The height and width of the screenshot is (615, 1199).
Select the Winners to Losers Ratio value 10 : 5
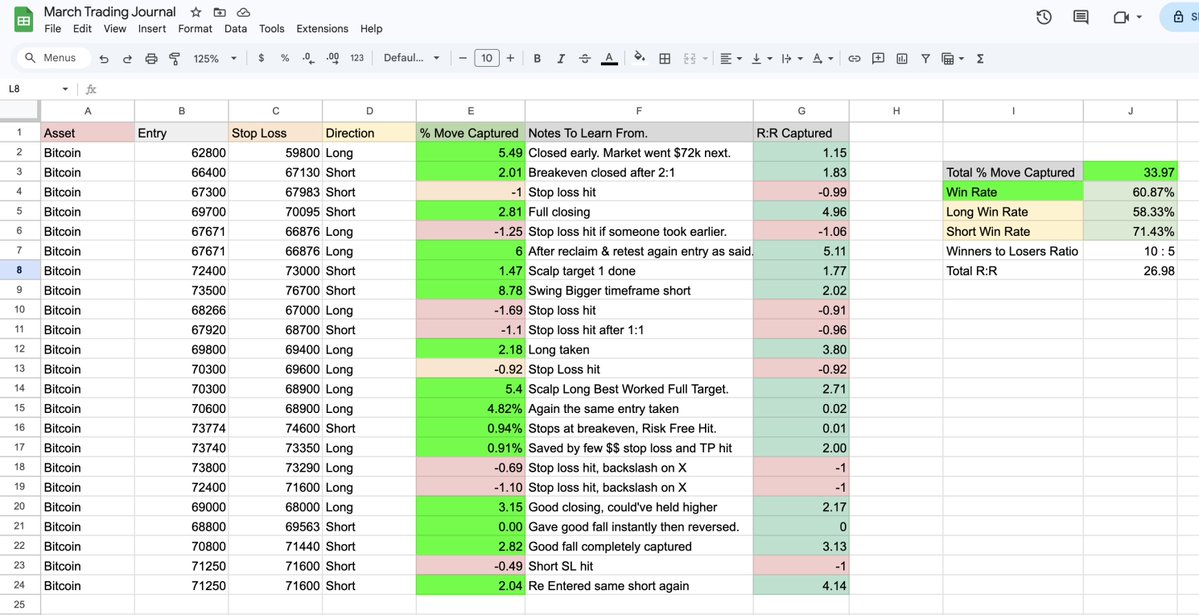(1130, 251)
